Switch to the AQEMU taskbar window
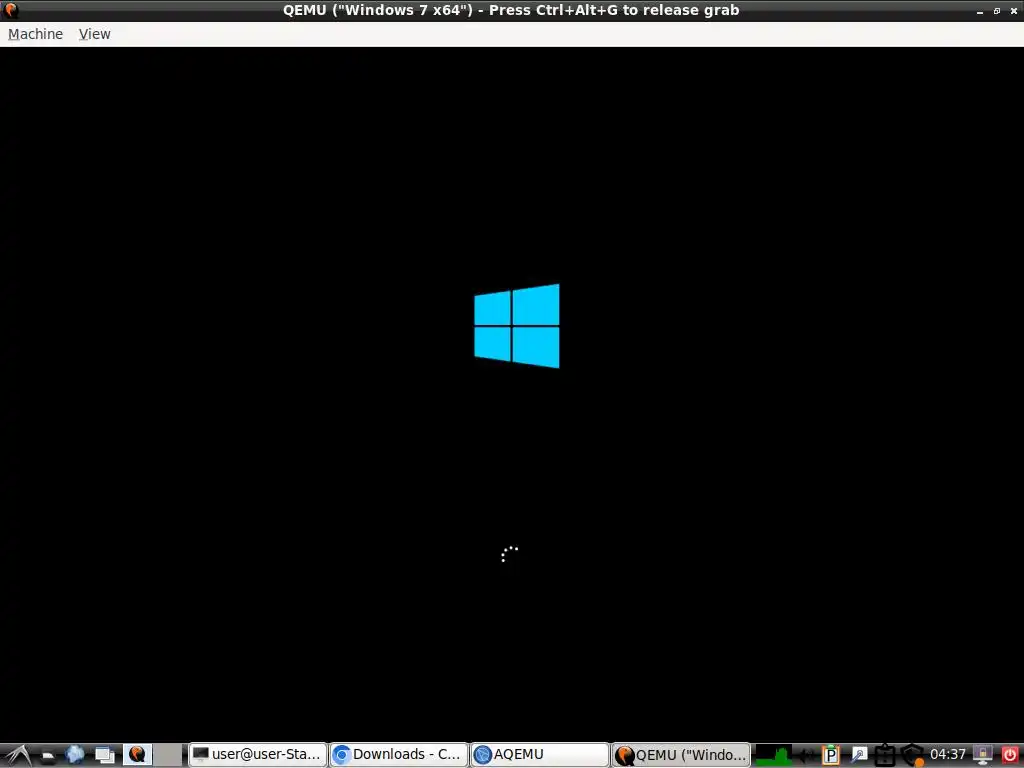The image size is (1024, 768). 540,755
